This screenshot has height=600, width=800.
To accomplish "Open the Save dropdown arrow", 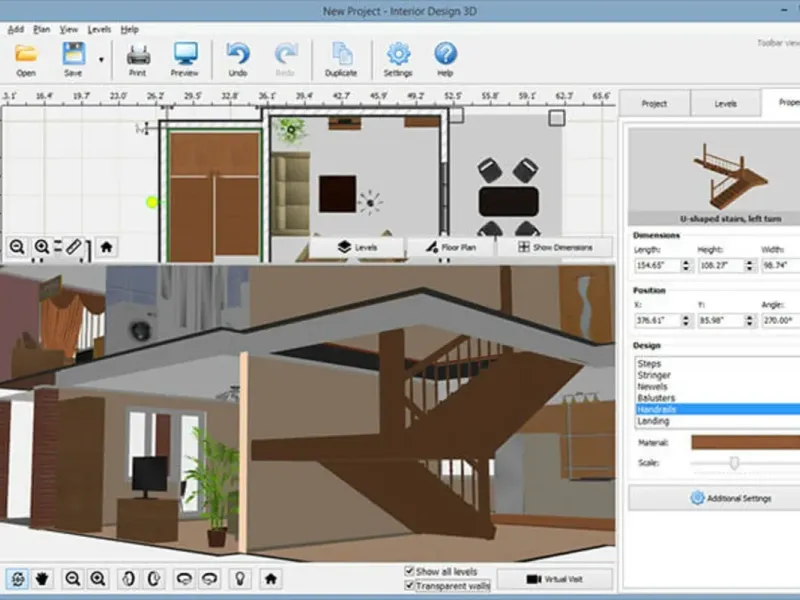I will click(101, 60).
